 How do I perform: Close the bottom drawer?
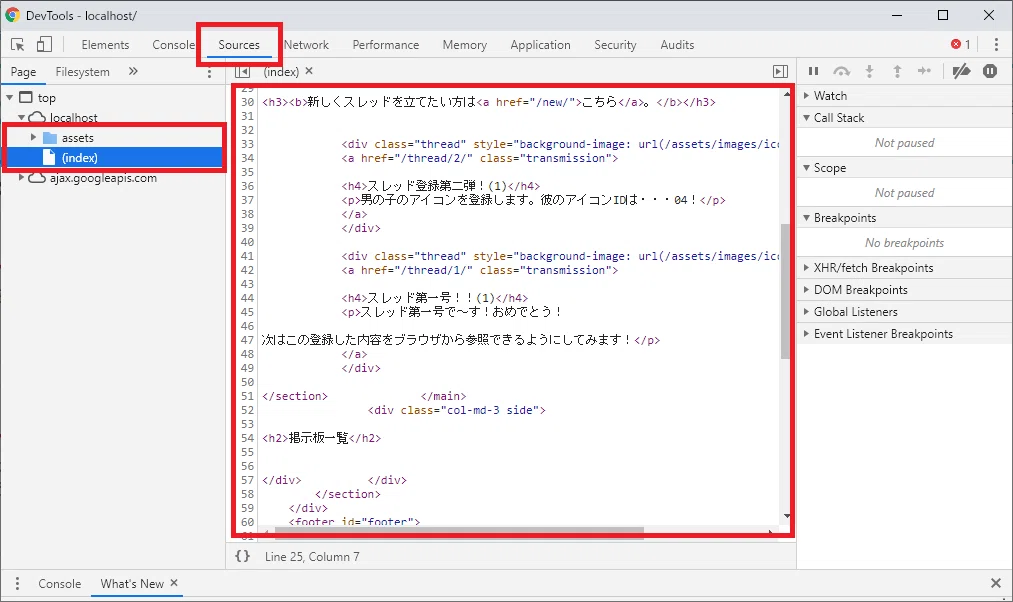click(x=996, y=583)
